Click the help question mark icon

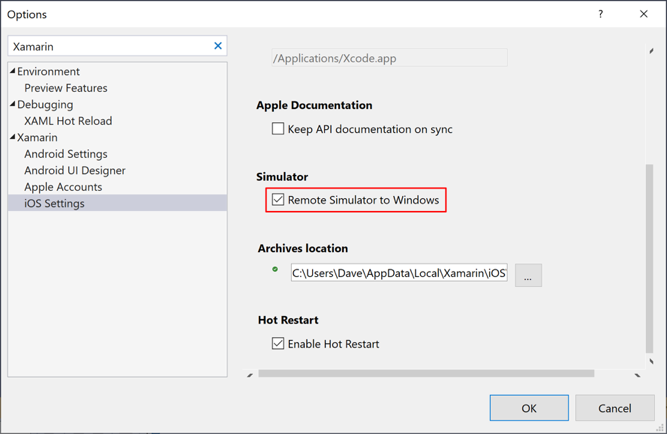600,14
